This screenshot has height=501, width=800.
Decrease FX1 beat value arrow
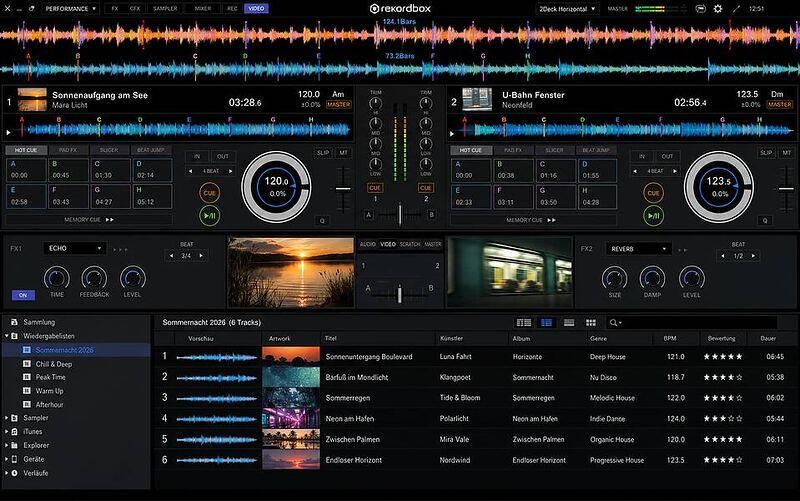coord(171,256)
